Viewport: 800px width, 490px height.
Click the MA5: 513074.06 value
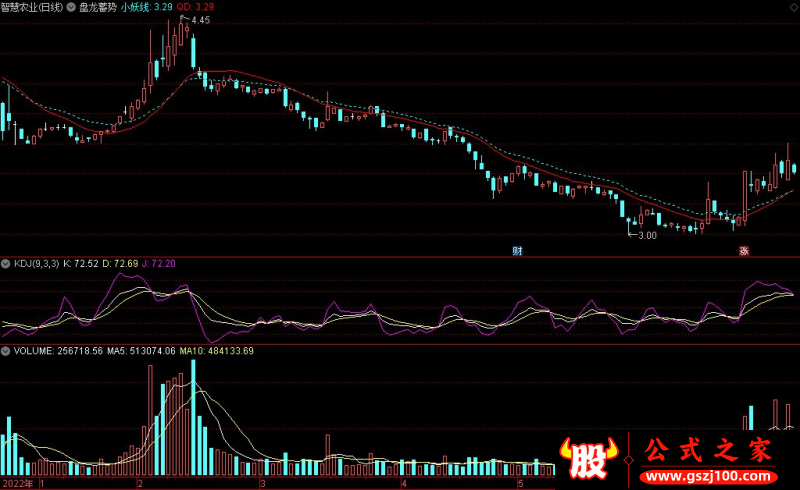click(x=141, y=351)
